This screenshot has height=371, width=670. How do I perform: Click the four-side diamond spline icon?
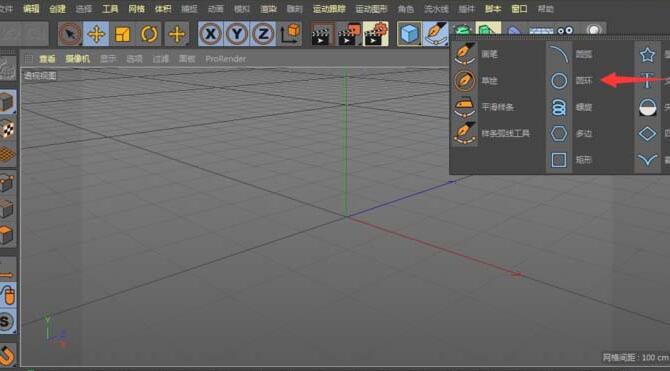(647, 133)
